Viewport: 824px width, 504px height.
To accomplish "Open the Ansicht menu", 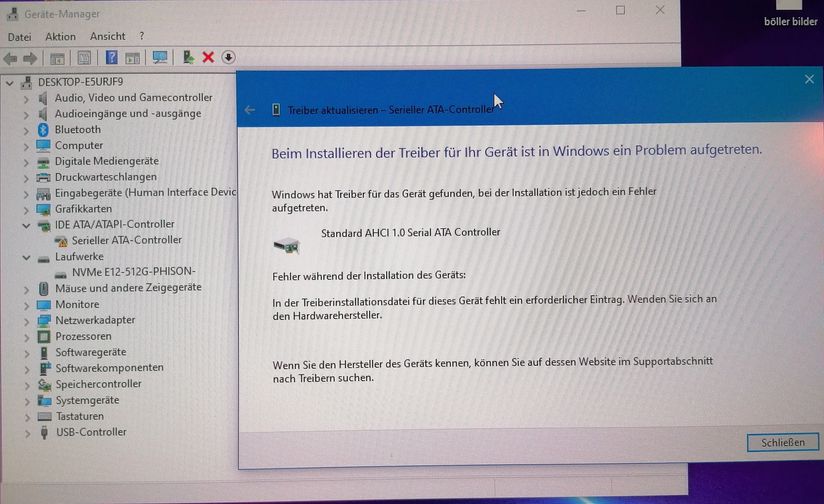I will pos(108,37).
